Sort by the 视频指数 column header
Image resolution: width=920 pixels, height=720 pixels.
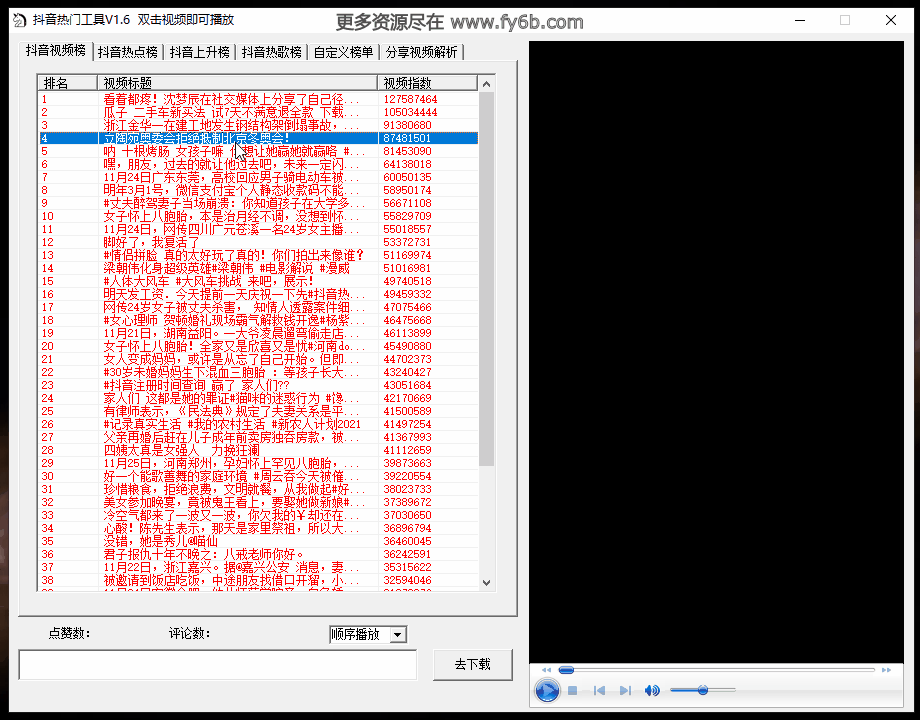point(427,83)
